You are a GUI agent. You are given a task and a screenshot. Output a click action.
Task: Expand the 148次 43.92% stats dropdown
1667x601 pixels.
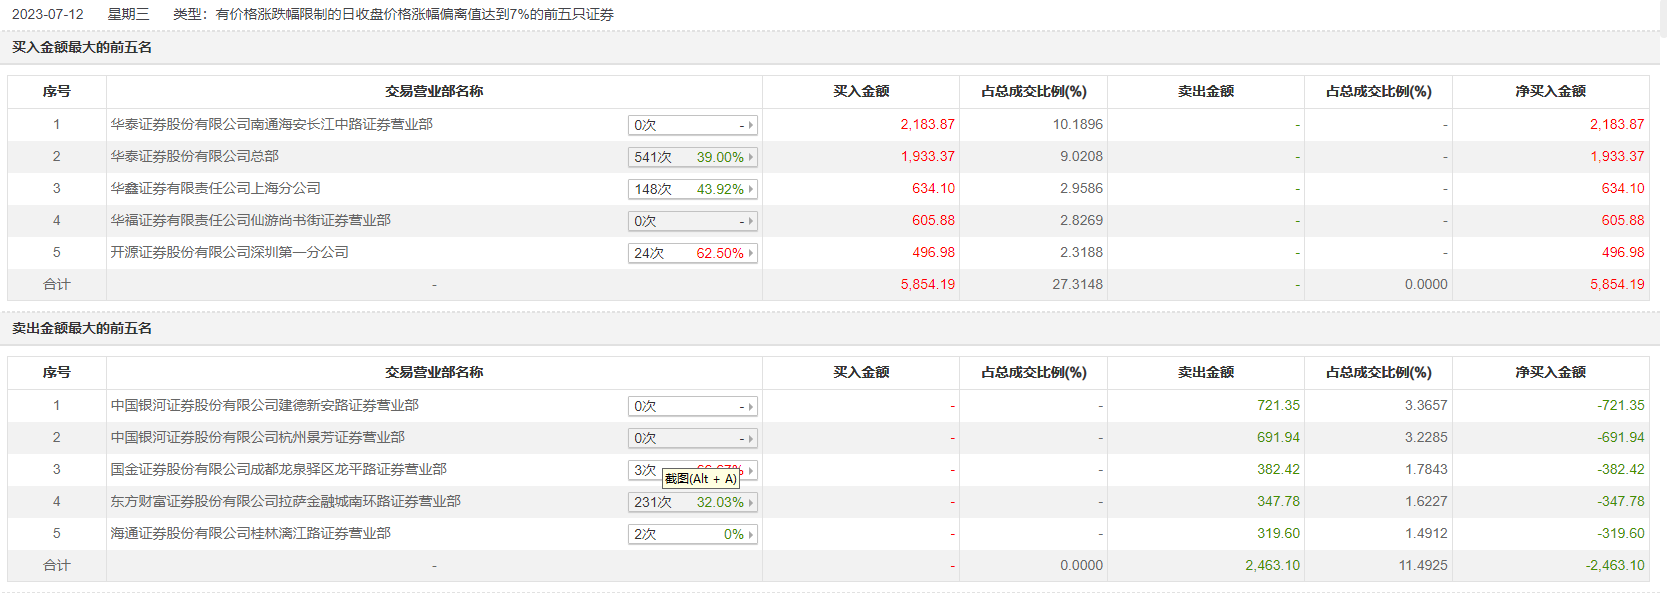[x=692, y=189]
